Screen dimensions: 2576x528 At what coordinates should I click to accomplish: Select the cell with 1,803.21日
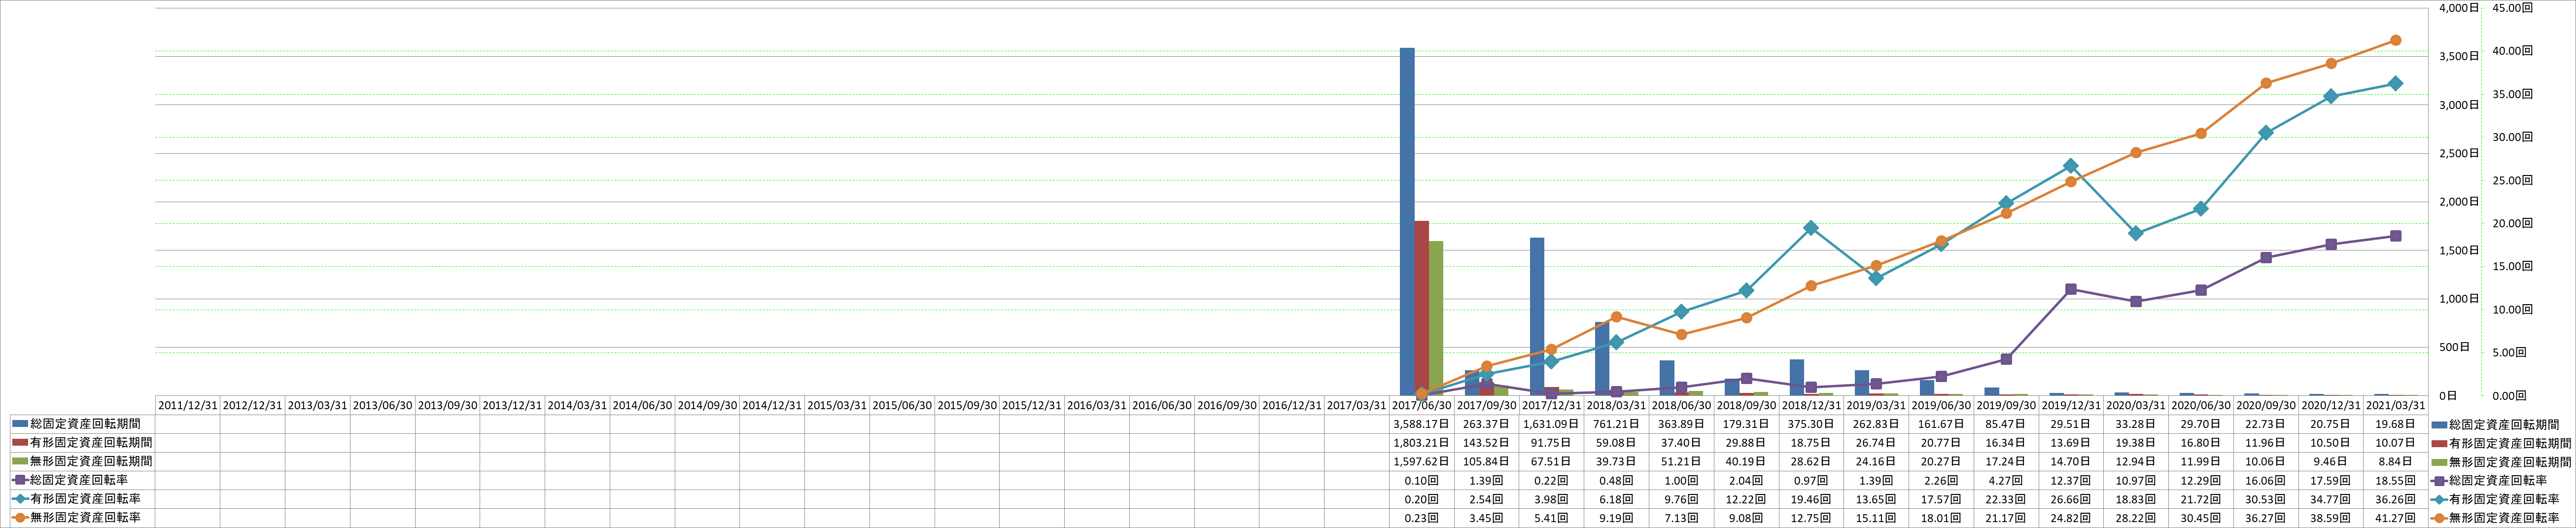click(1422, 442)
